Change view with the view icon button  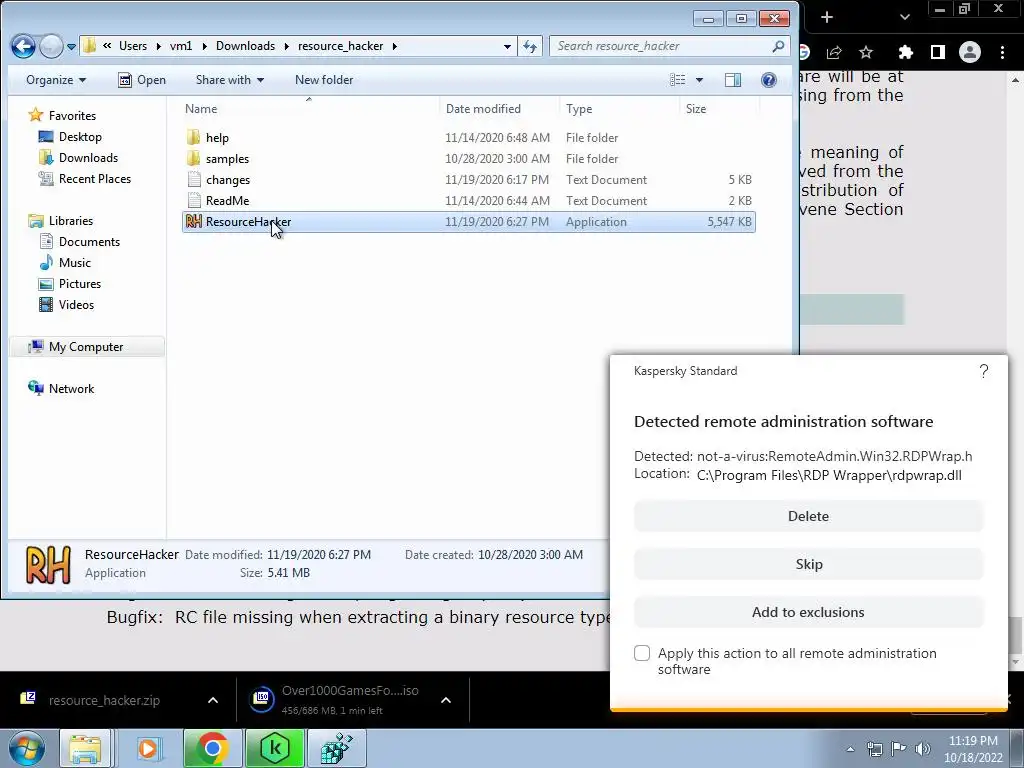[678, 80]
